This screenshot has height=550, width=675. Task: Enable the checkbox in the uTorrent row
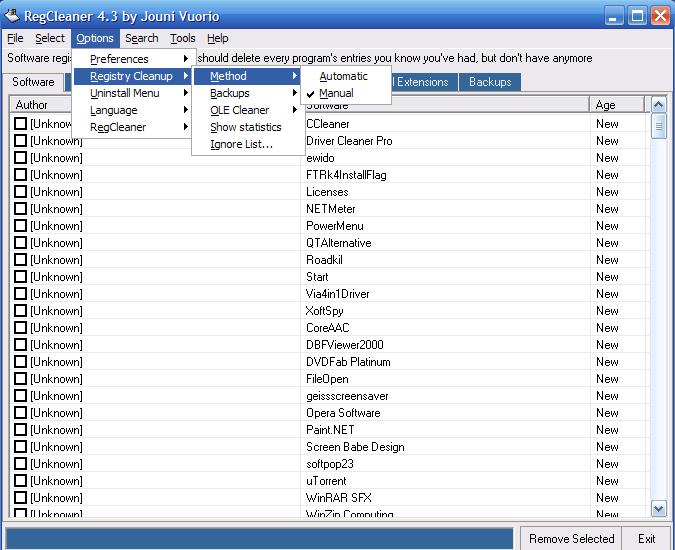21,481
